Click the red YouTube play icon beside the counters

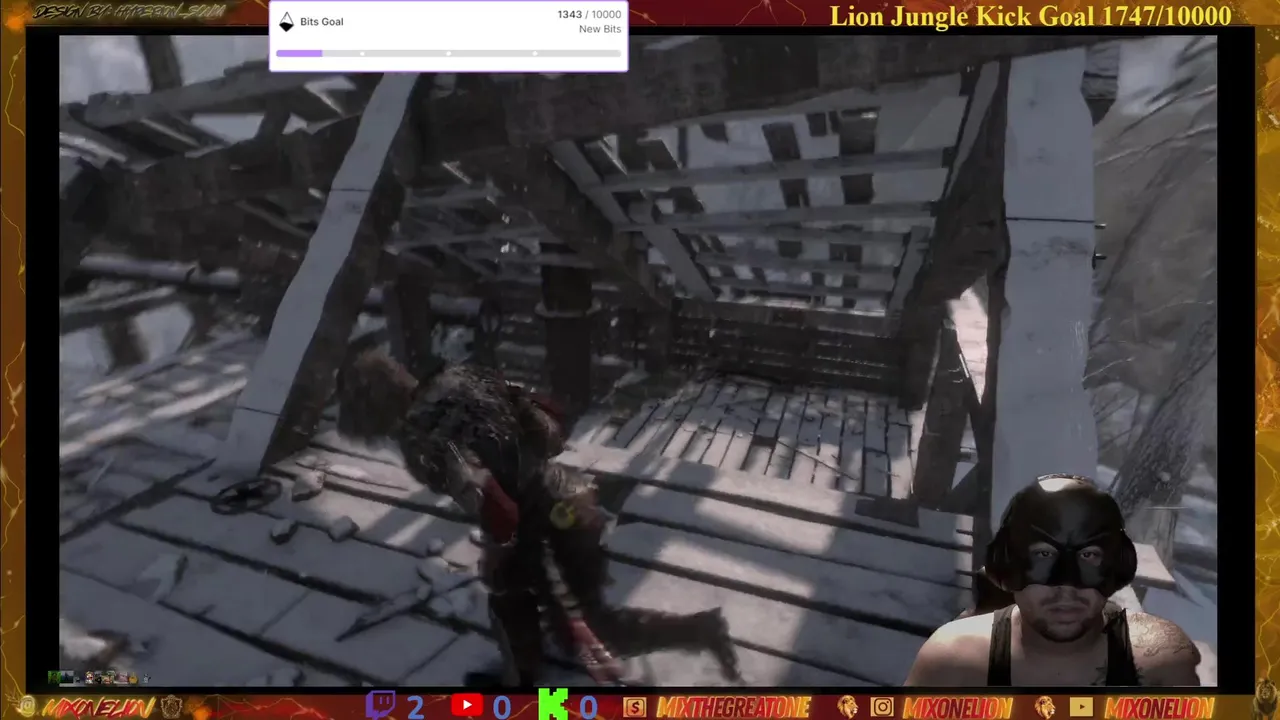click(x=466, y=706)
